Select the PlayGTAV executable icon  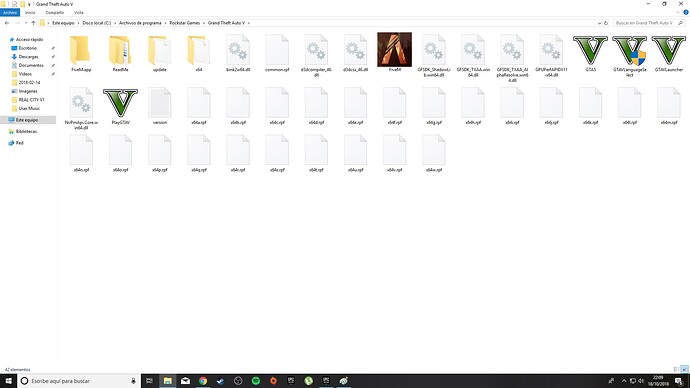(120, 103)
